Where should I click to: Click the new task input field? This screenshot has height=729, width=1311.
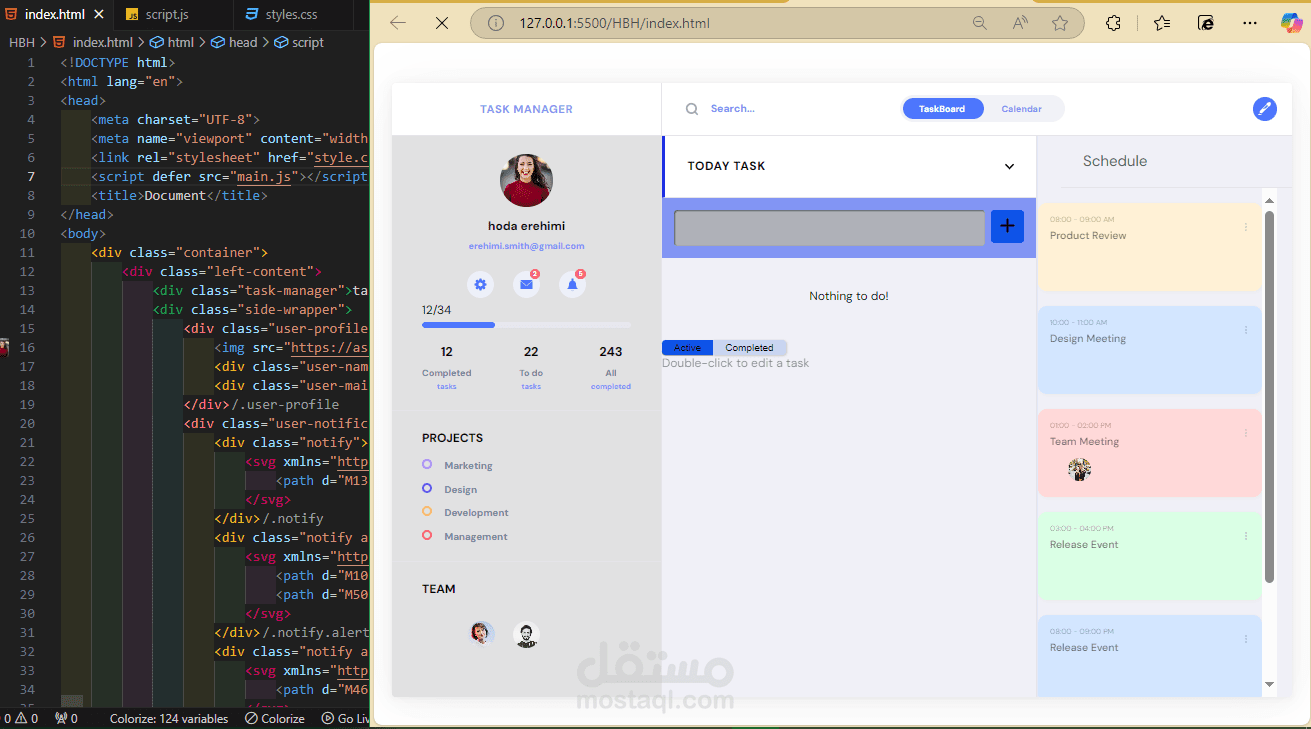click(x=830, y=228)
